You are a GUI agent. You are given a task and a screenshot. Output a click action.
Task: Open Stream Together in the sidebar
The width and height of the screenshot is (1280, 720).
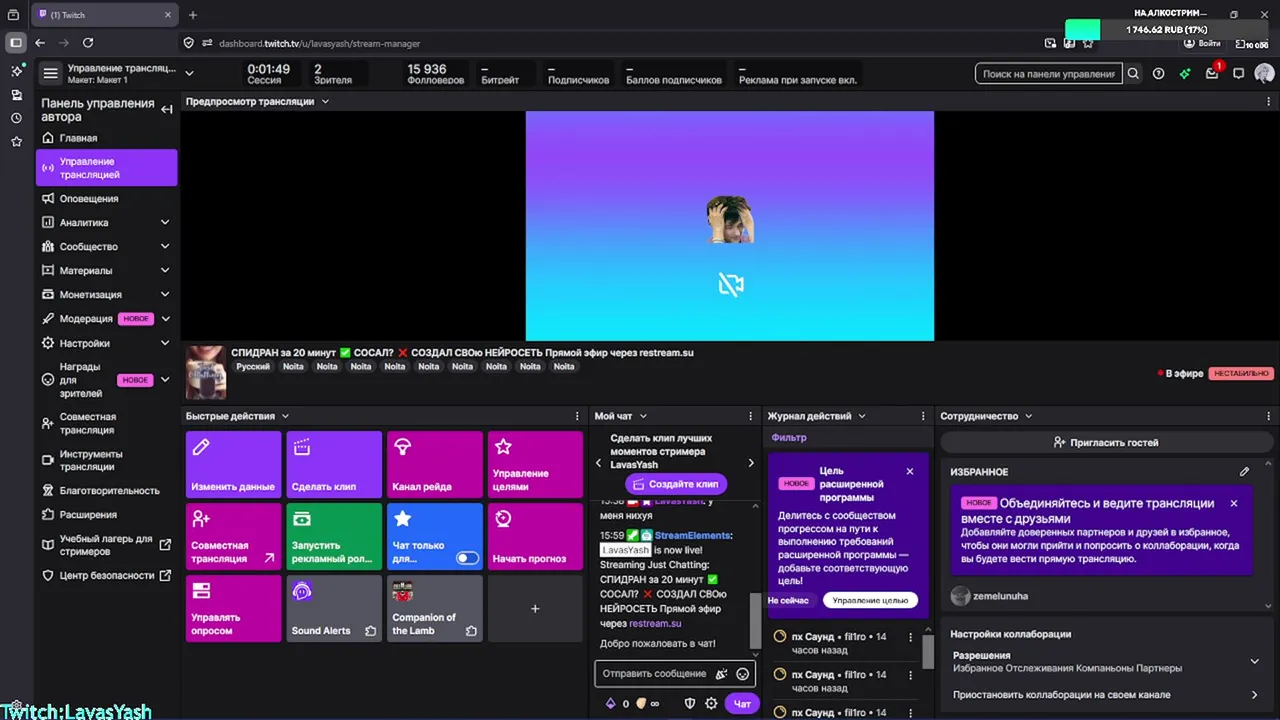click(106, 423)
